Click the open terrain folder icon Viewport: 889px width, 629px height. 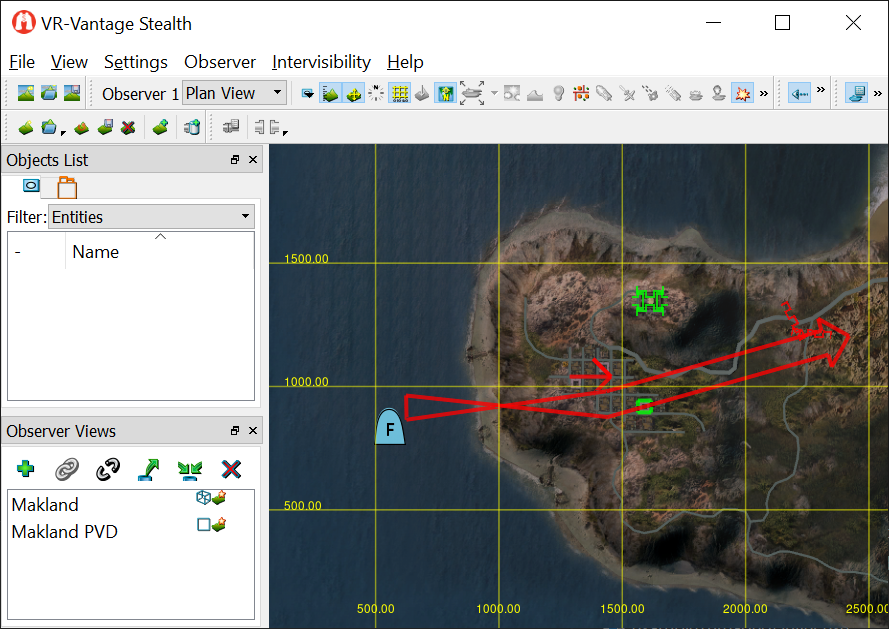click(49, 127)
